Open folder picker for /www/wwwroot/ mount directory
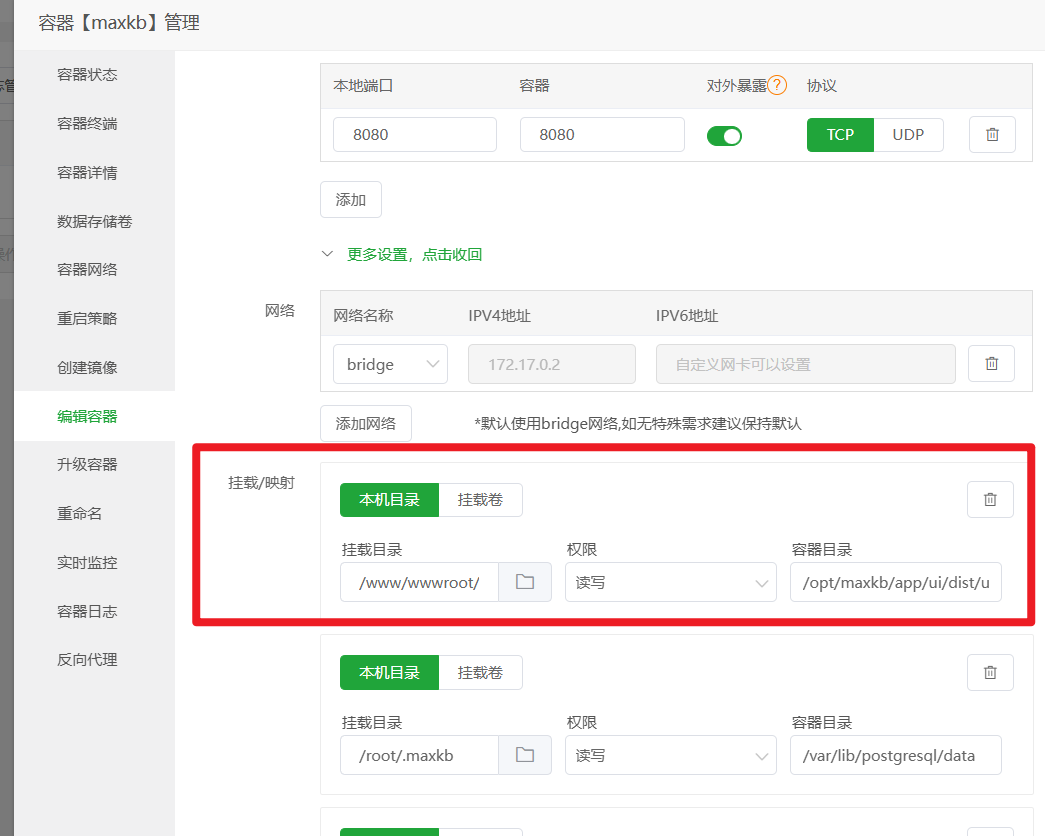This screenshot has width=1045, height=836. pyautogui.click(x=524, y=581)
